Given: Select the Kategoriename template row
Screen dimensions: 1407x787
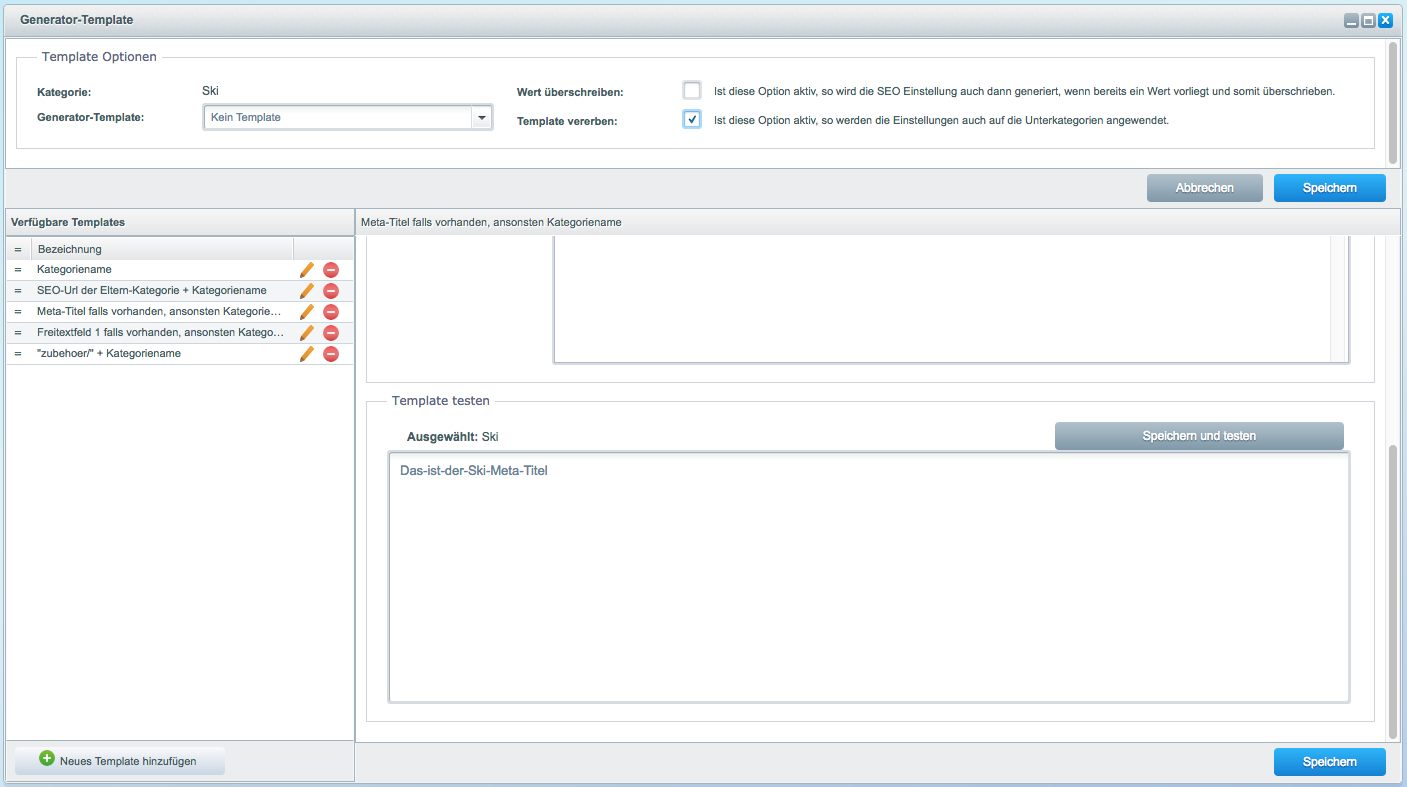Looking at the screenshot, I should point(180,270).
